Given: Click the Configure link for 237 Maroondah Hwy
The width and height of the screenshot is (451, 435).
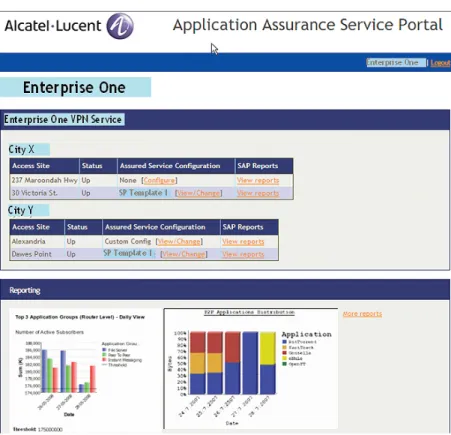Looking at the screenshot, I should [x=159, y=180].
